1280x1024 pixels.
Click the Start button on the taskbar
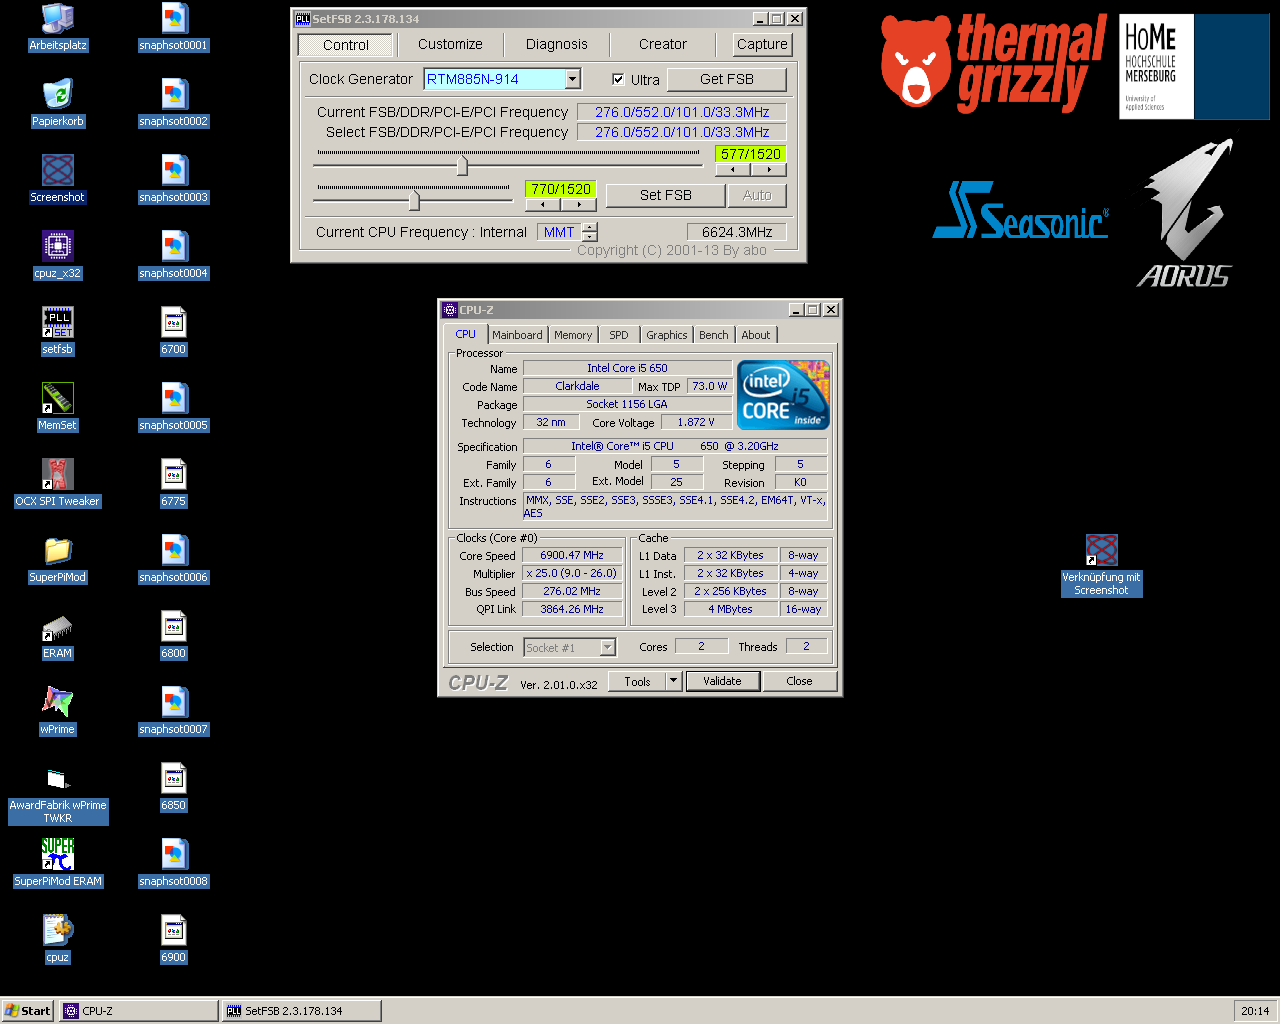(x=28, y=1011)
